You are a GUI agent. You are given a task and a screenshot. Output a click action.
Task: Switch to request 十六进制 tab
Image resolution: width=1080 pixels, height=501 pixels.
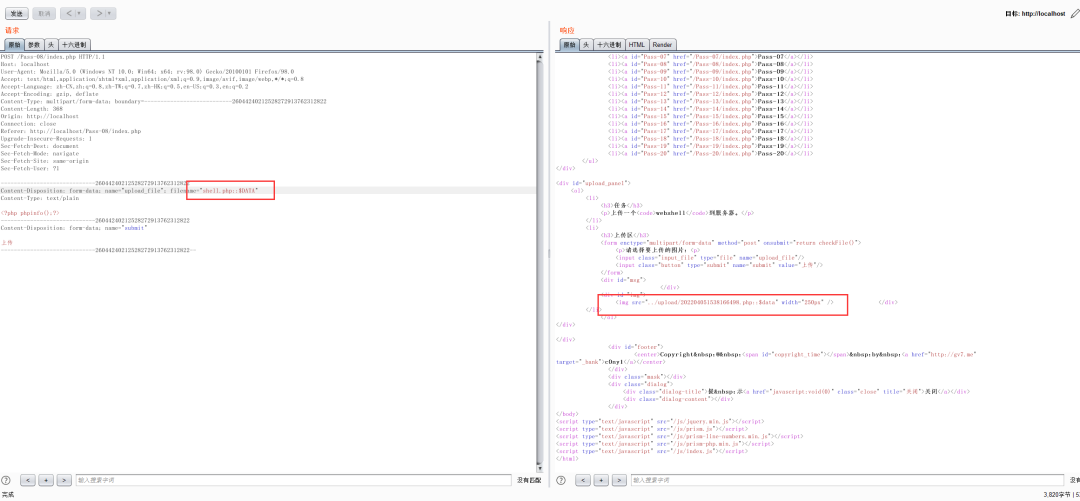pyautogui.click(x=75, y=45)
